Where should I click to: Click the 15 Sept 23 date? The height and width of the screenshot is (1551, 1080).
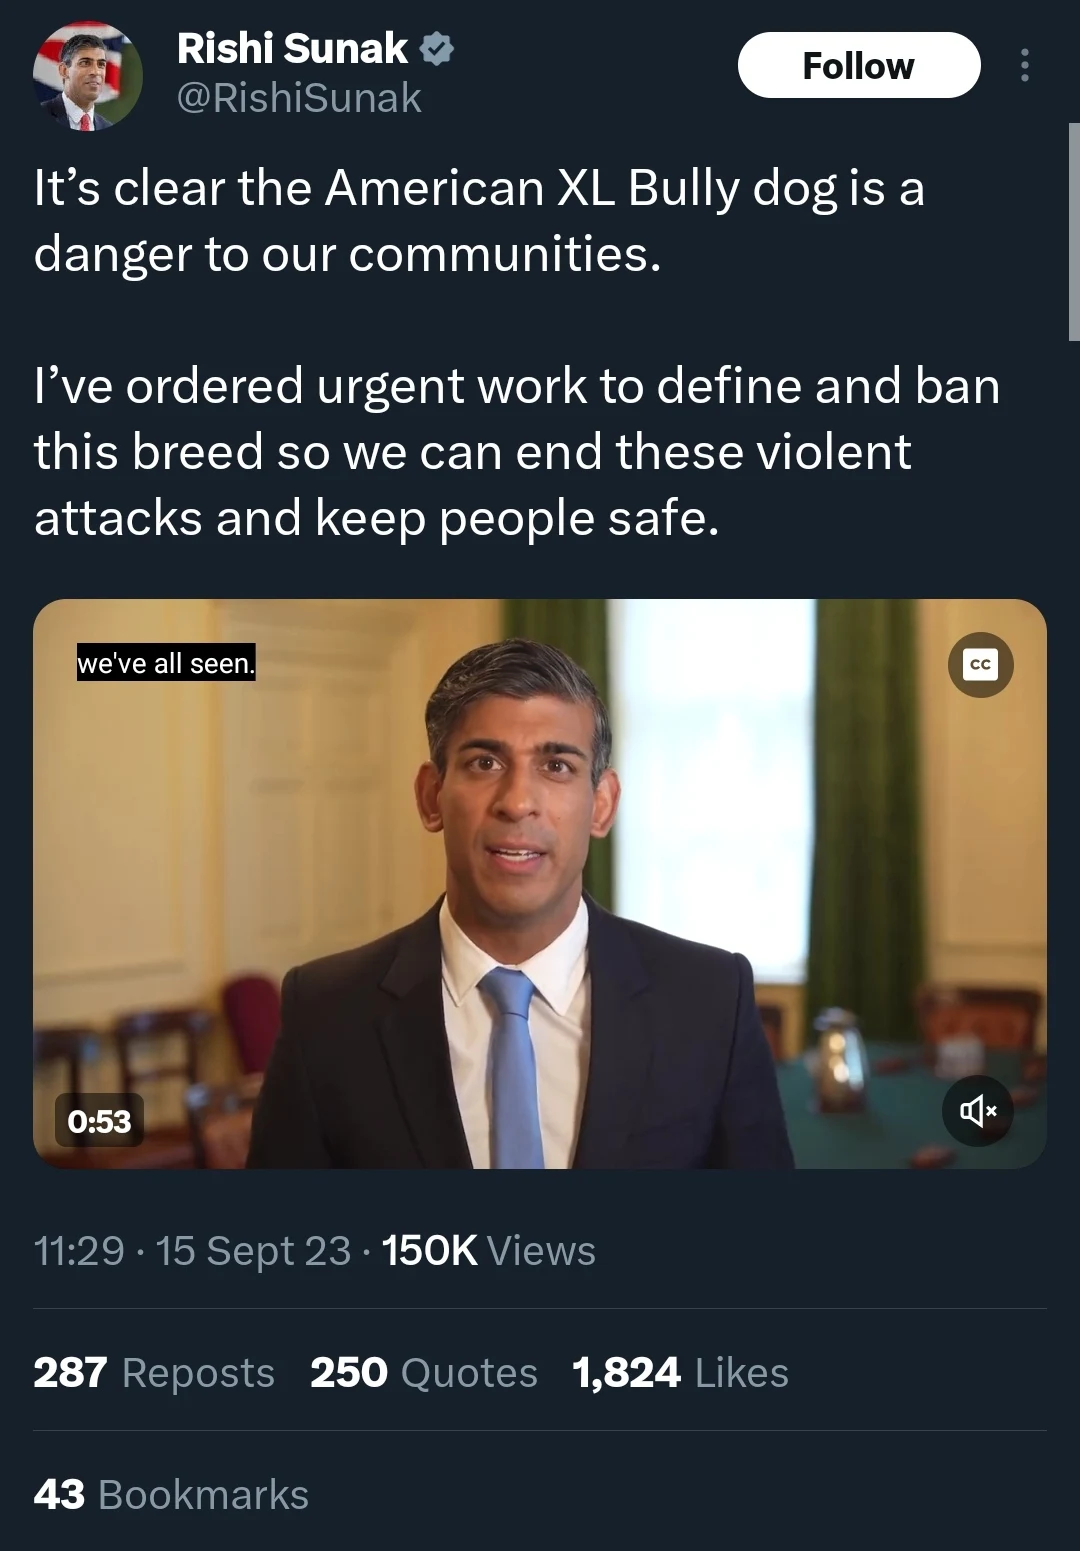click(253, 1251)
